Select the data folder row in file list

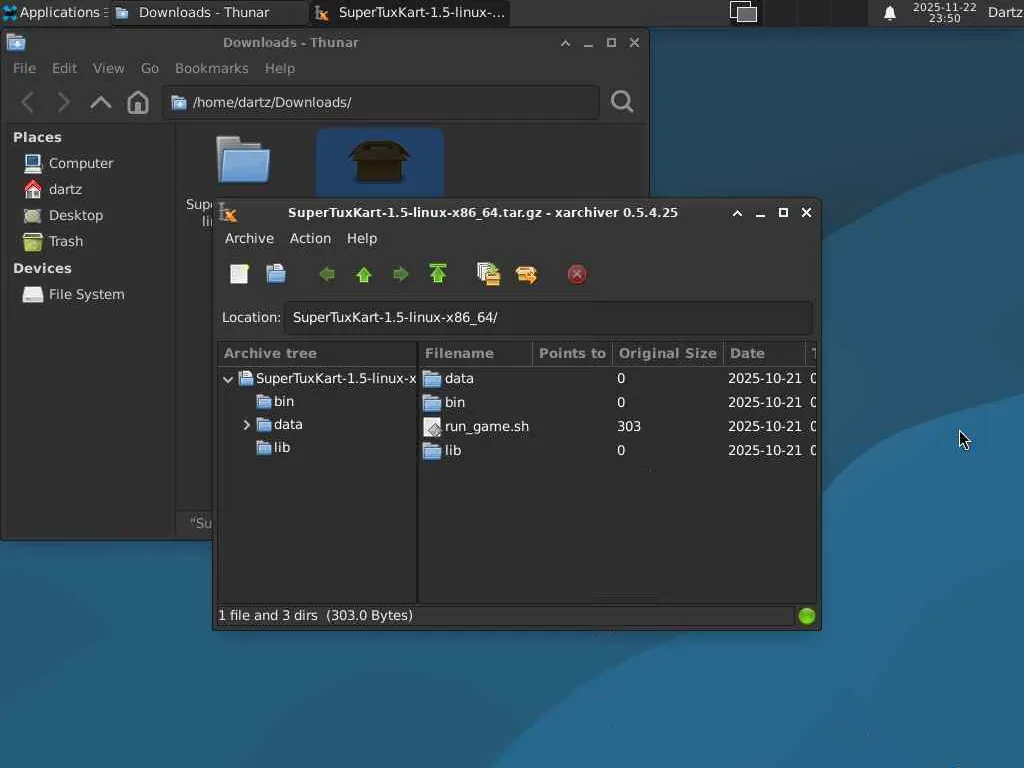click(617, 379)
